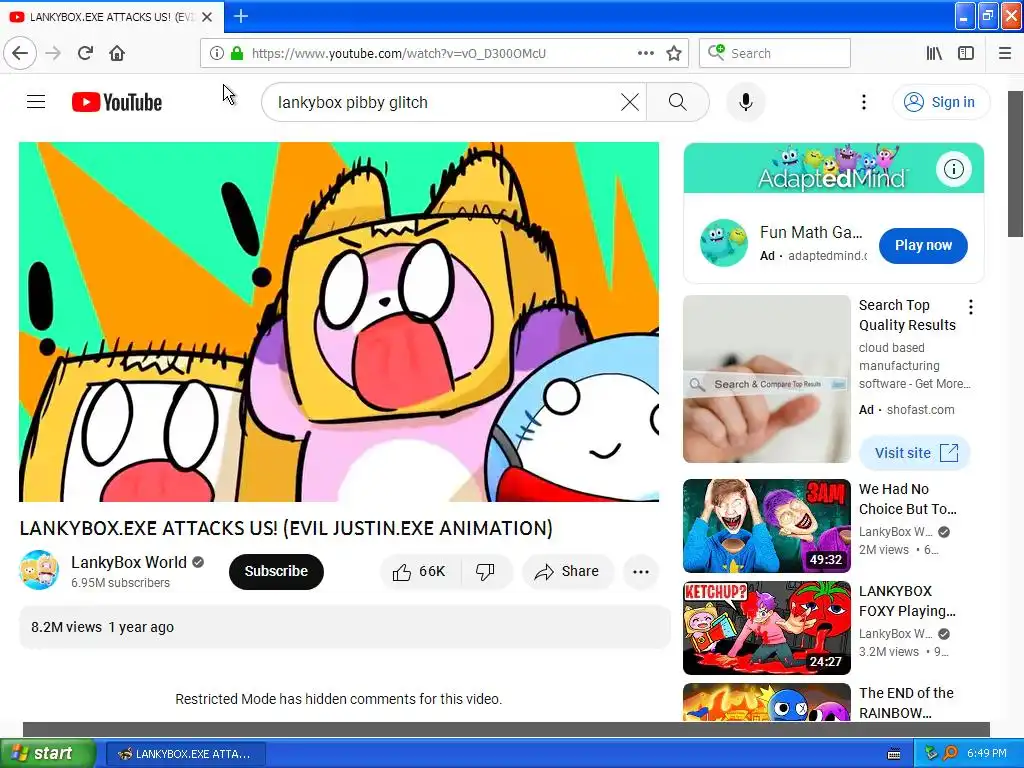
Task: Open the We Had No Choice thumbnail
Action: tap(767, 526)
